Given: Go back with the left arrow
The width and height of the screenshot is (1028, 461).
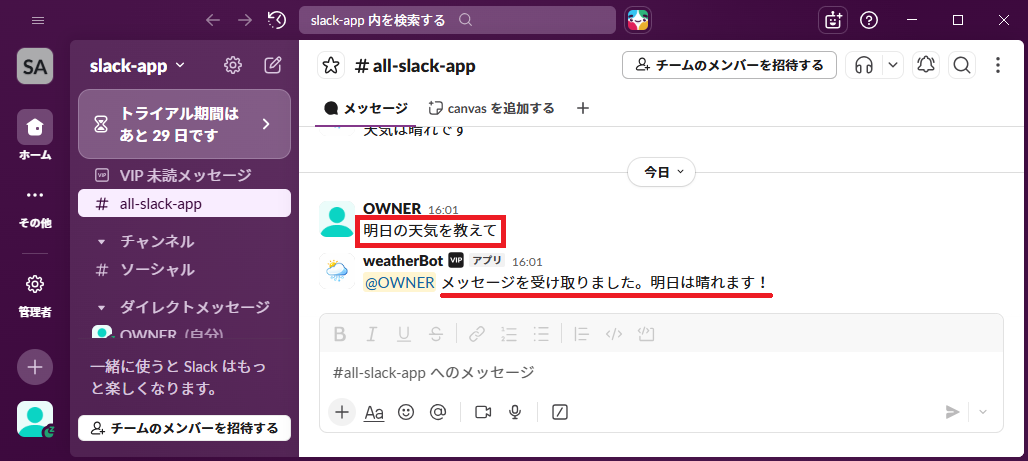Looking at the screenshot, I should 213,20.
